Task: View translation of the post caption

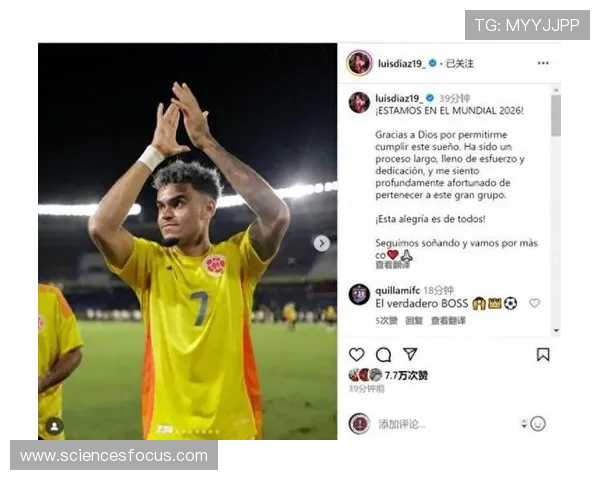Action: coord(392,265)
